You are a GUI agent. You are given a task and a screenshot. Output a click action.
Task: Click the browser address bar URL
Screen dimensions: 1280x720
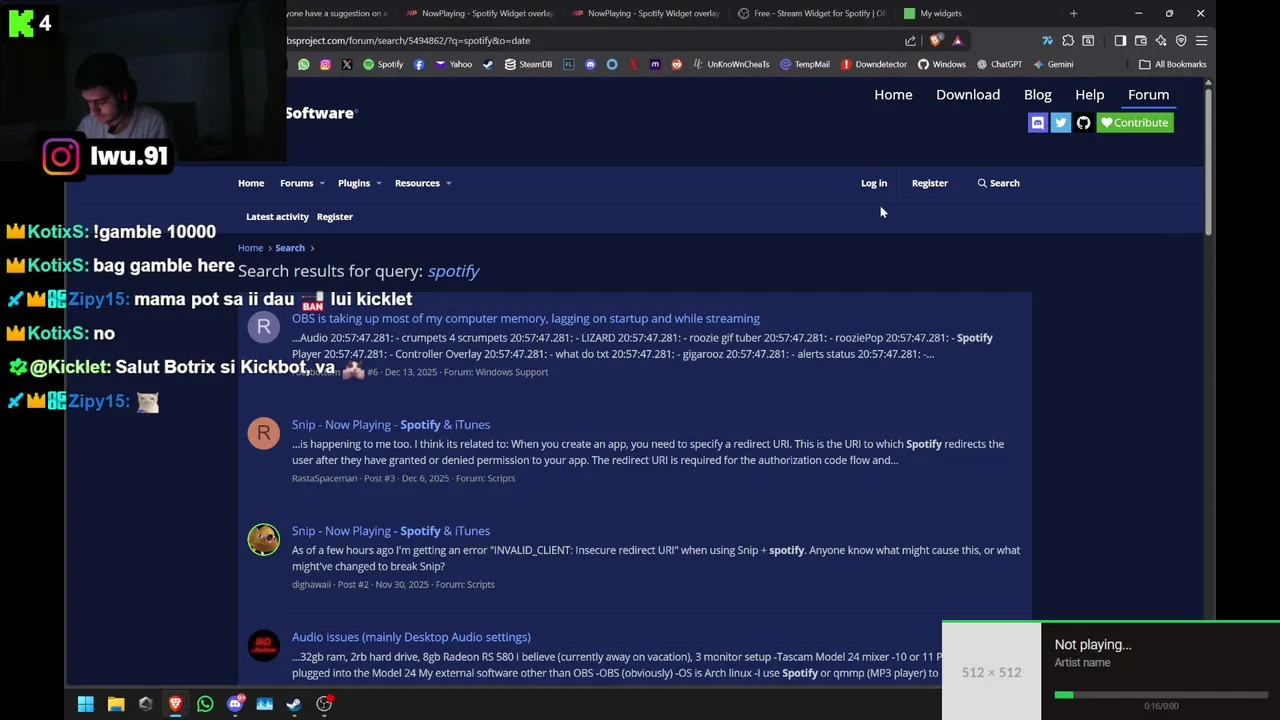click(408, 41)
